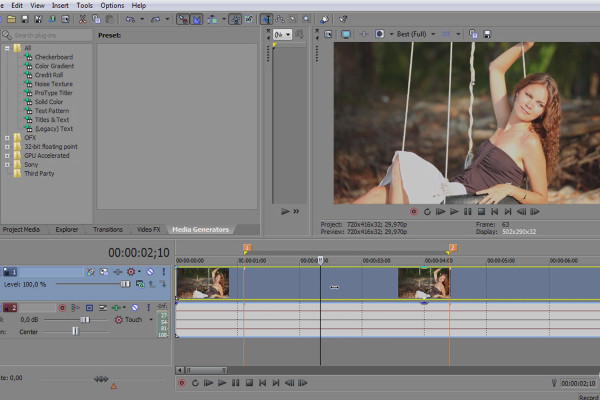Select the Checkerboard generator

coord(54,57)
